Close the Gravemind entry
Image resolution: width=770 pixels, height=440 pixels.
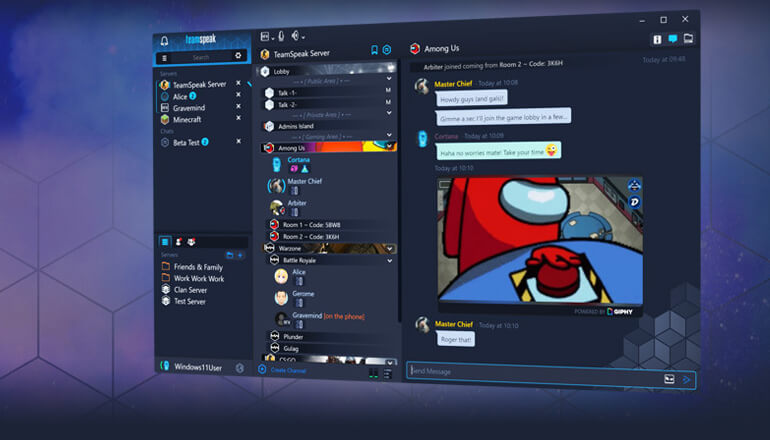coord(238,106)
